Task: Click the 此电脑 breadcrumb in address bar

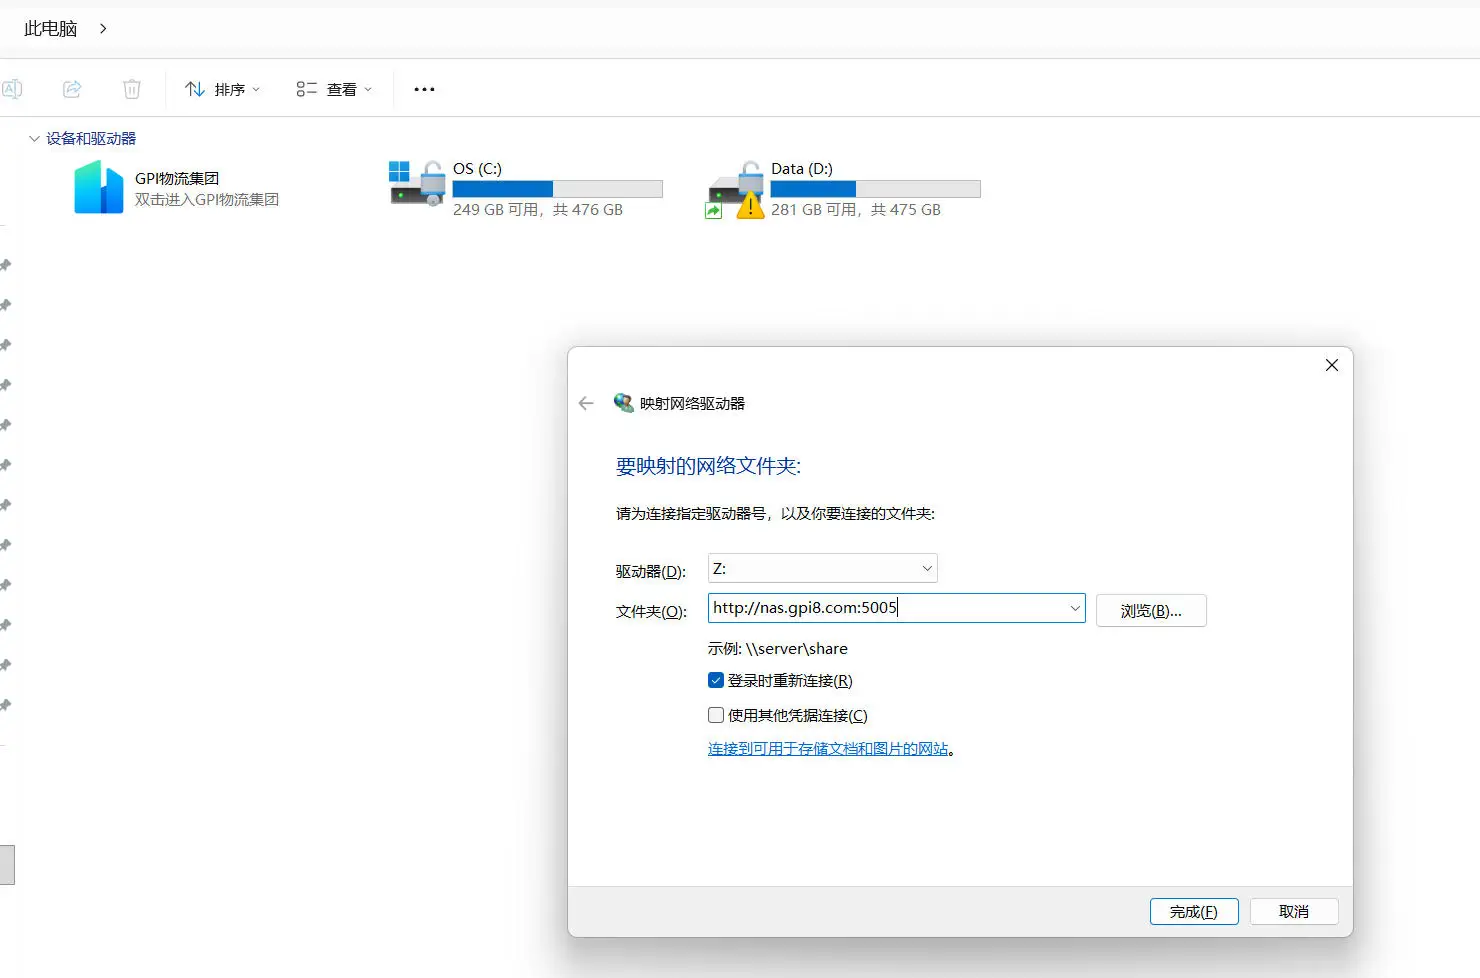Action: click(51, 29)
